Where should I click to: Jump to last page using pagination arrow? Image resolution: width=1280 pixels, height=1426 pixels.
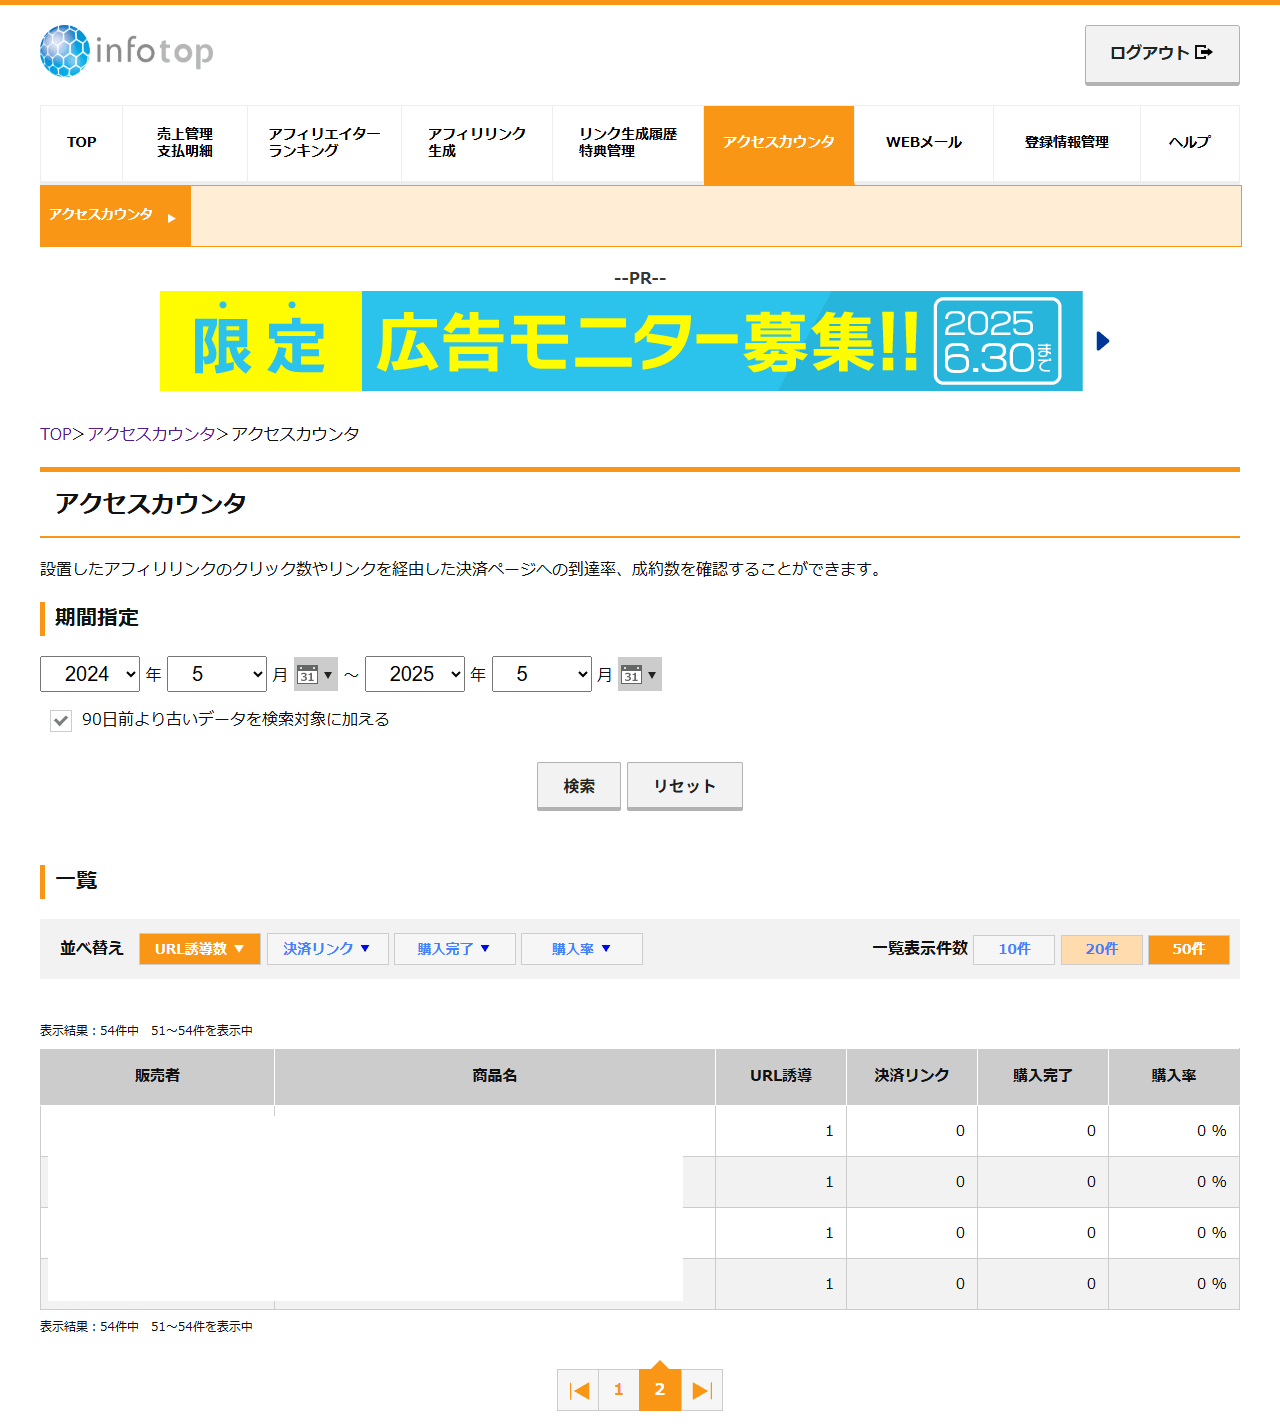[x=702, y=1390]
